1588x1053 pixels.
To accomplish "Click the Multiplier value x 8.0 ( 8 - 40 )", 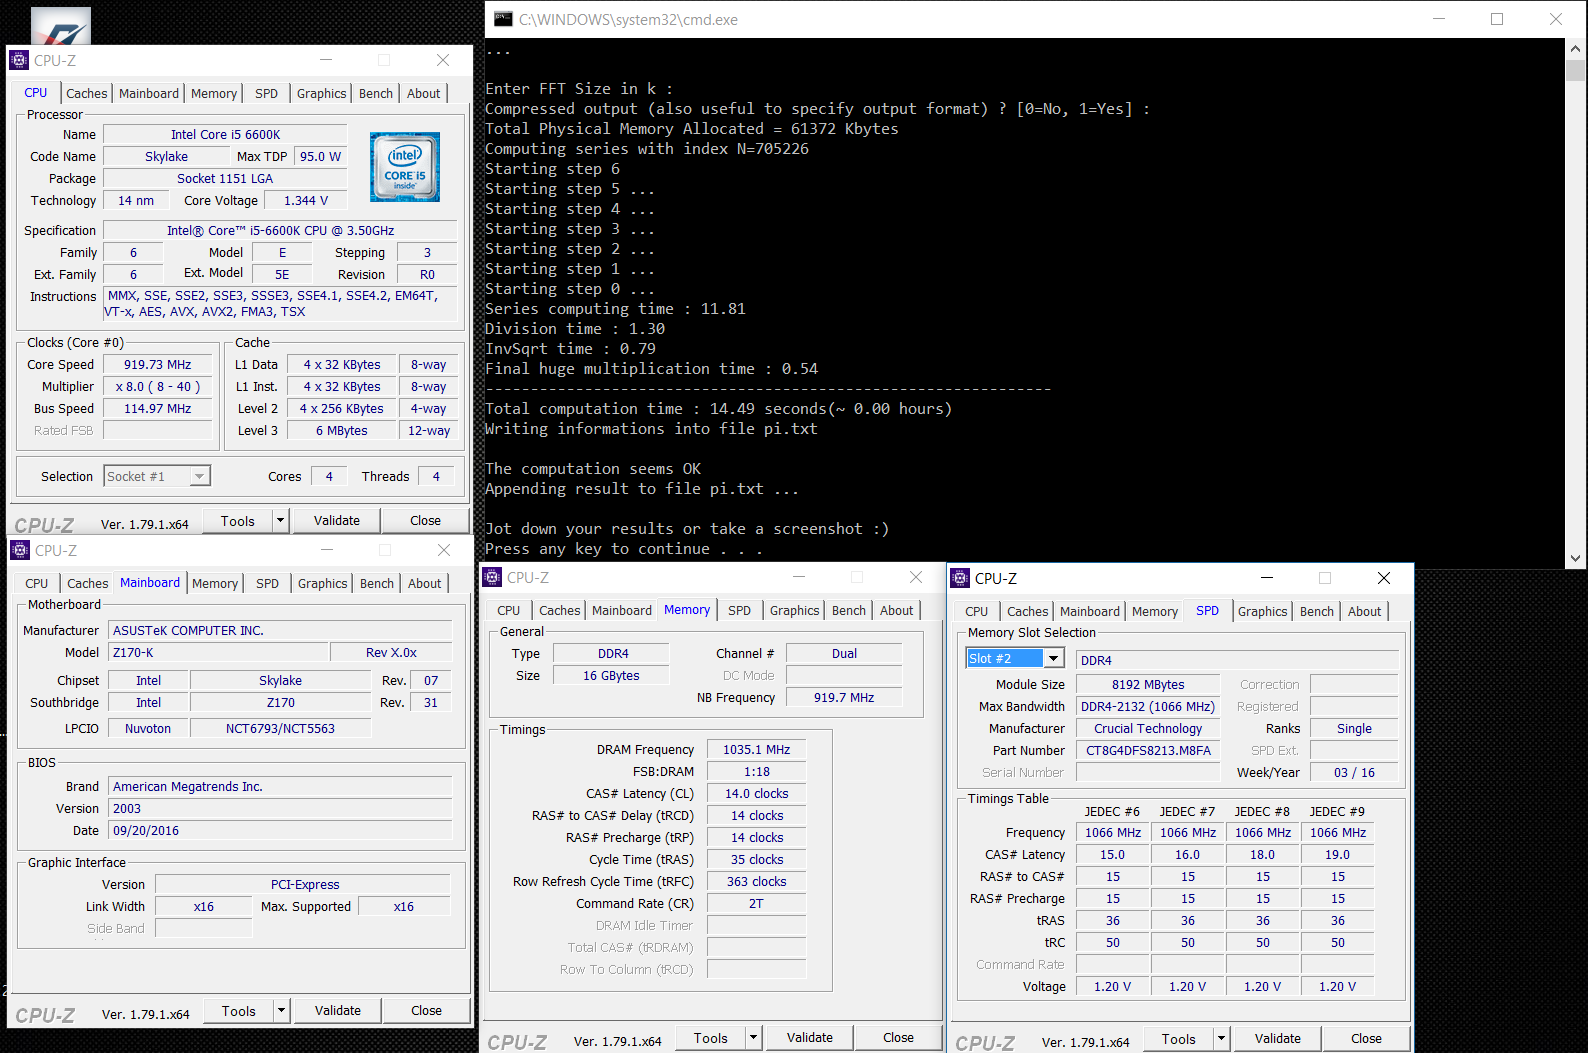I will [x=158, y=387].
